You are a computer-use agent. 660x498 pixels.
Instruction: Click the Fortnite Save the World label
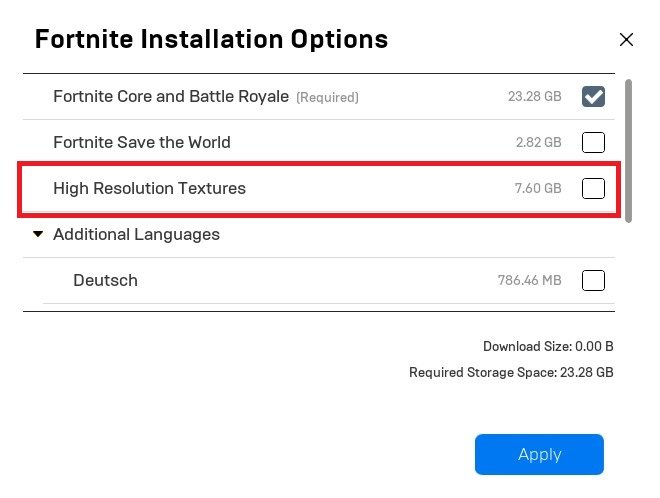click(x=142, y=142)
